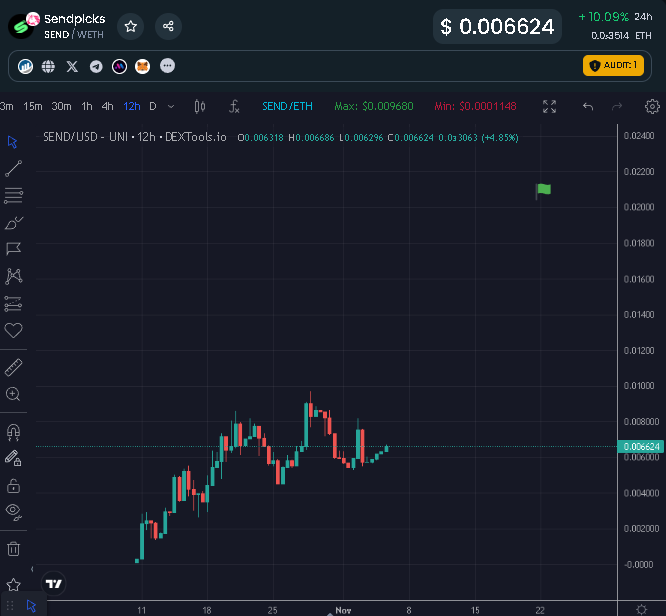Image resolution: width=666 pixels, height=616 pixels.
Task: Open the token chart info icon
Action: point(25,66)
